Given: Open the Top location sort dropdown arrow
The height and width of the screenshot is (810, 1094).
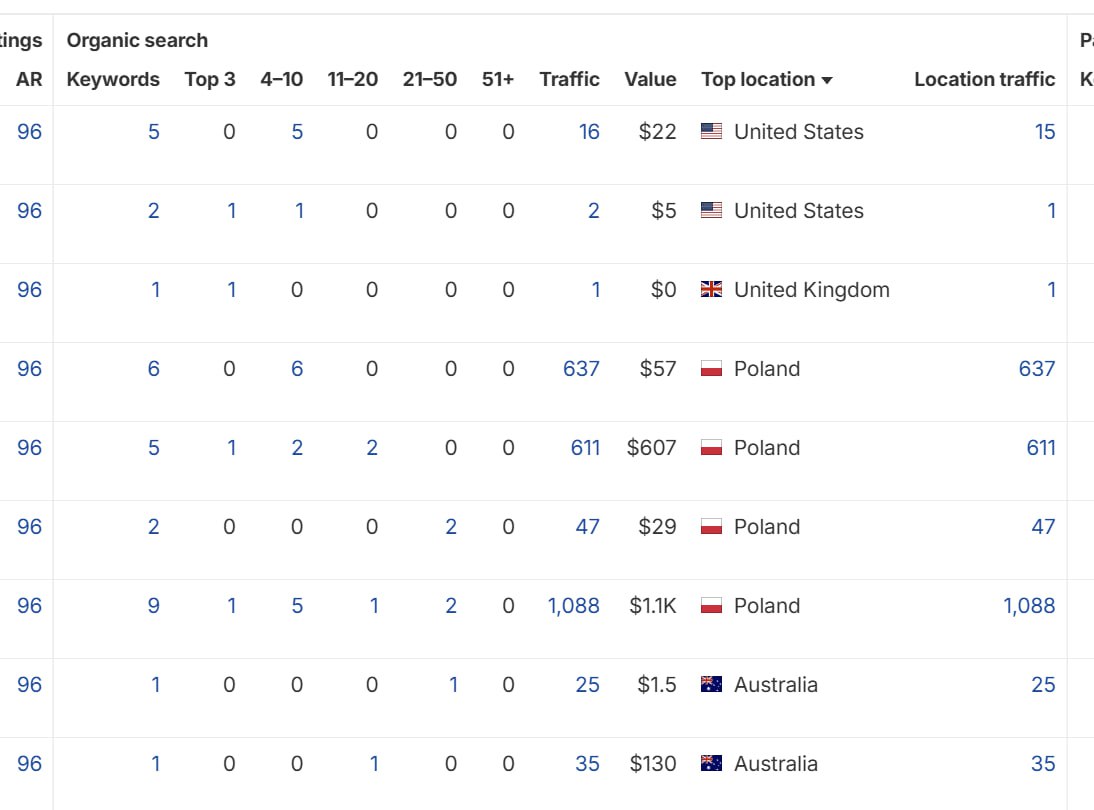Looking at the screenshot, I should click(827, 80).
